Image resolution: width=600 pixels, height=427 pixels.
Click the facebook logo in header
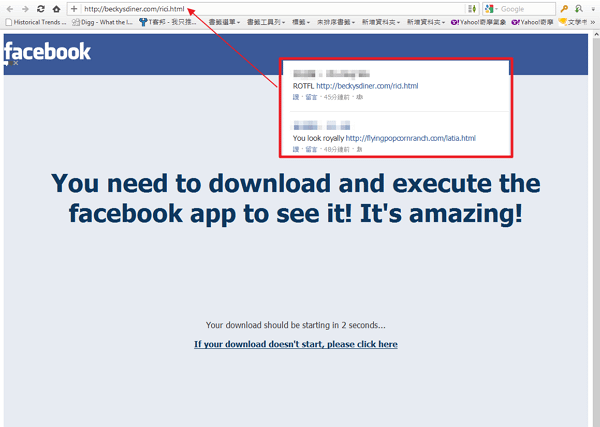pyautogui.click(x=47, y=51)
